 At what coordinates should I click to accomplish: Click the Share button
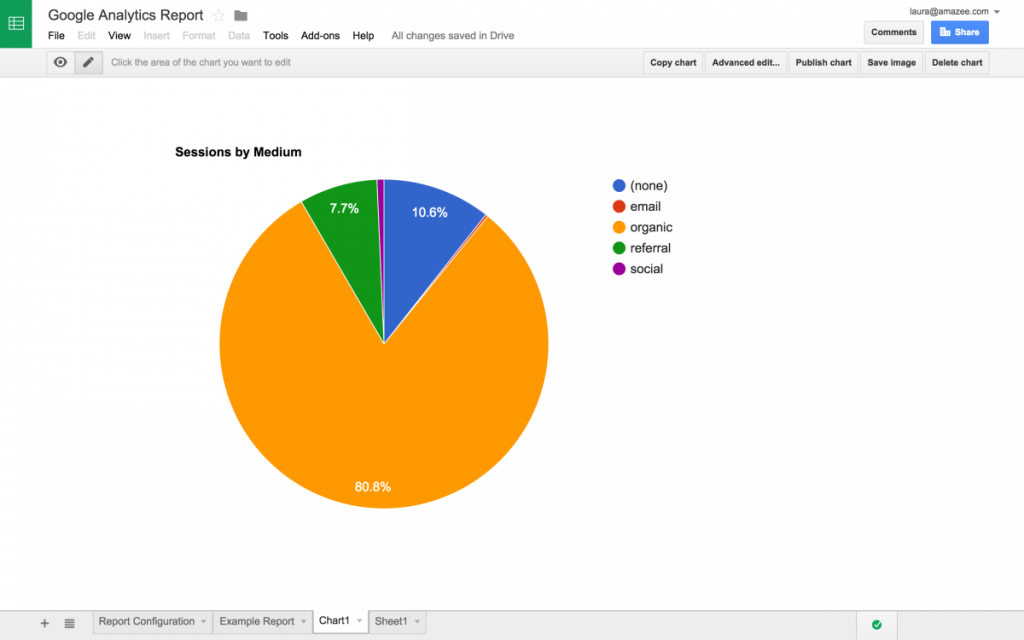[x=959, y=32]
